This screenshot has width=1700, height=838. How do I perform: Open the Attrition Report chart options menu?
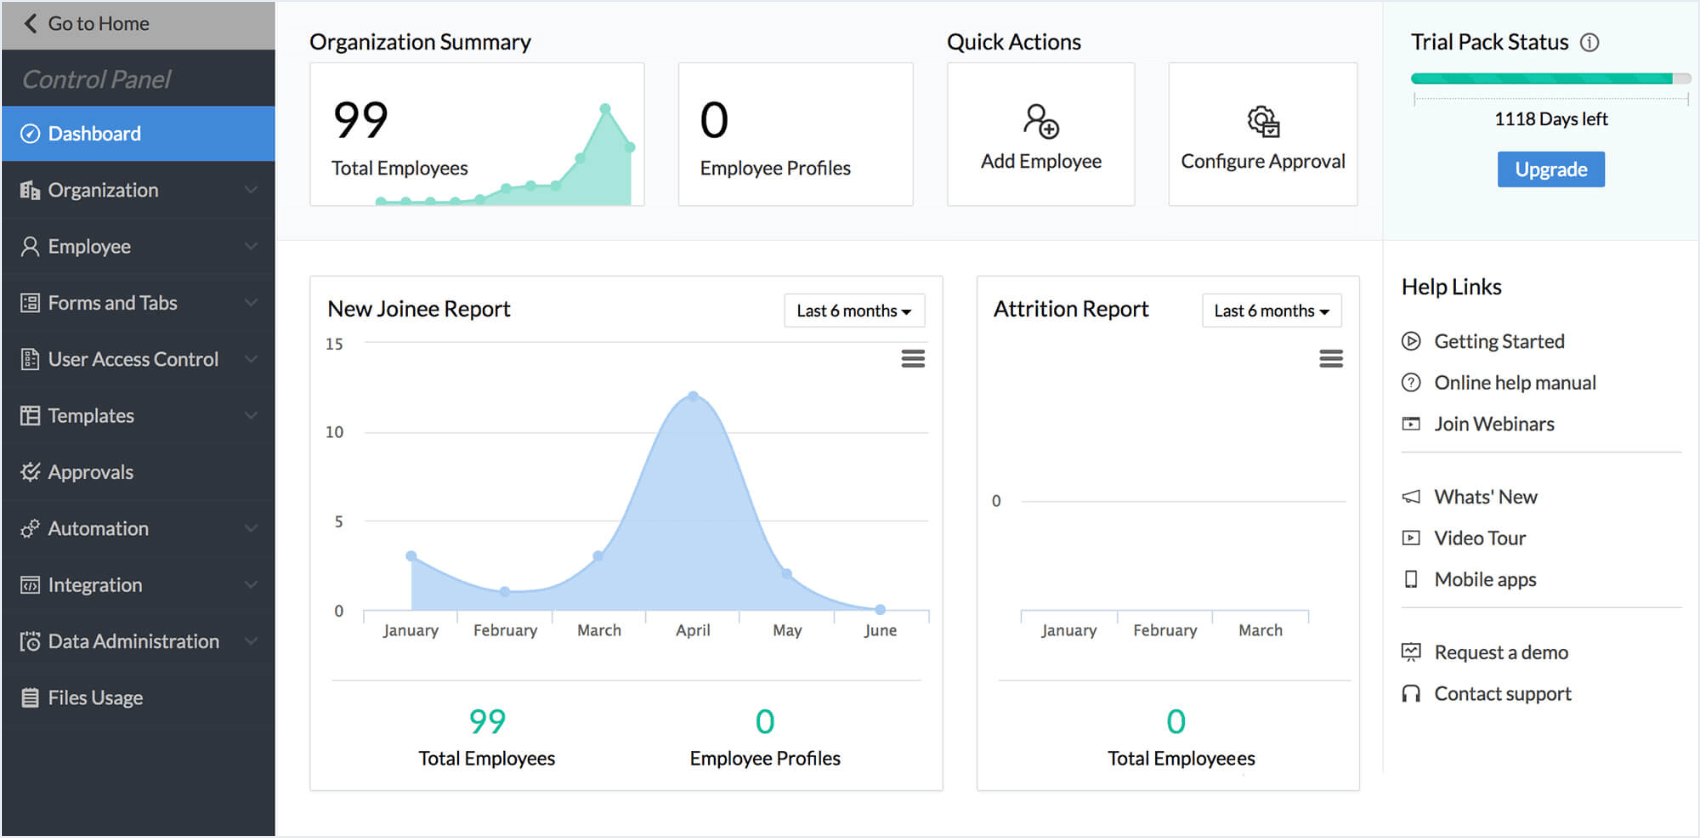point(1330,358)
